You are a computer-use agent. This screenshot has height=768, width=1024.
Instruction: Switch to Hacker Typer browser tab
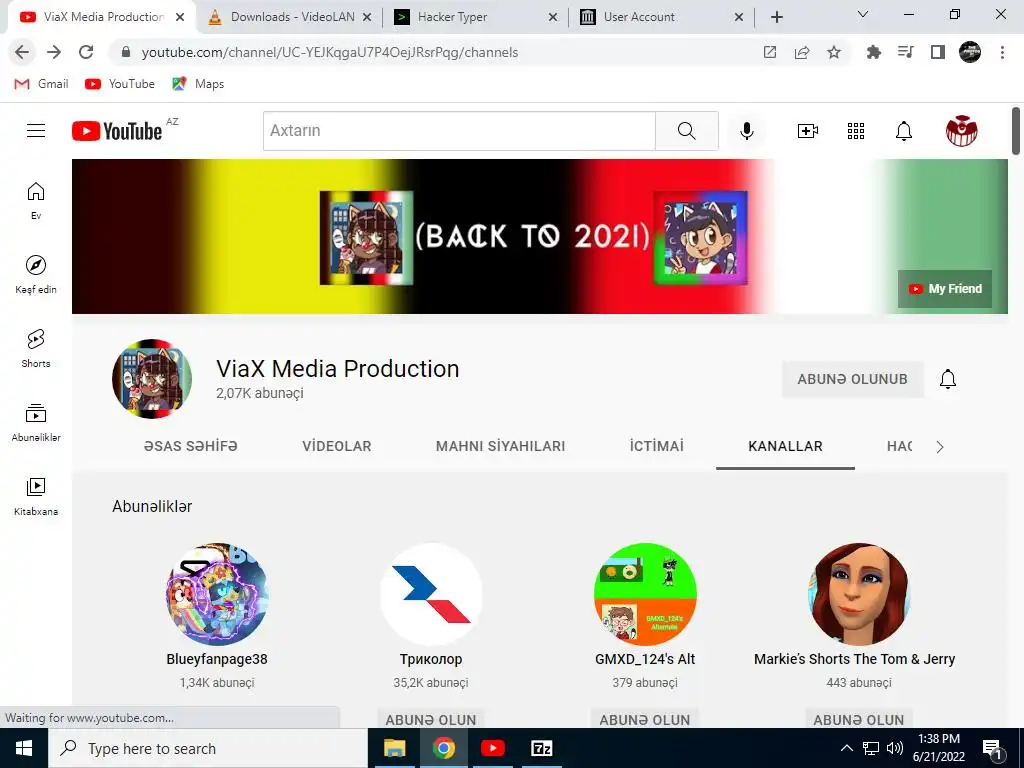[477, 17]
